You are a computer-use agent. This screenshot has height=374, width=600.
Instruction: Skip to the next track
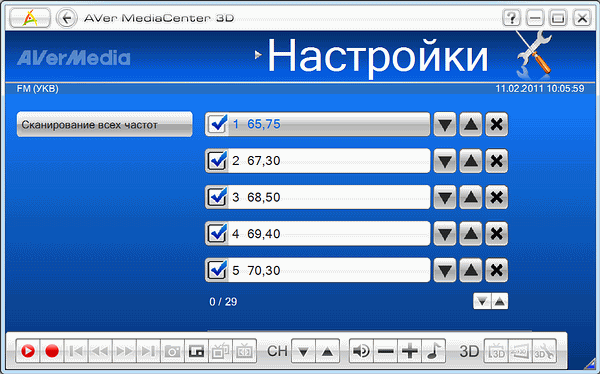pos(148,351)
